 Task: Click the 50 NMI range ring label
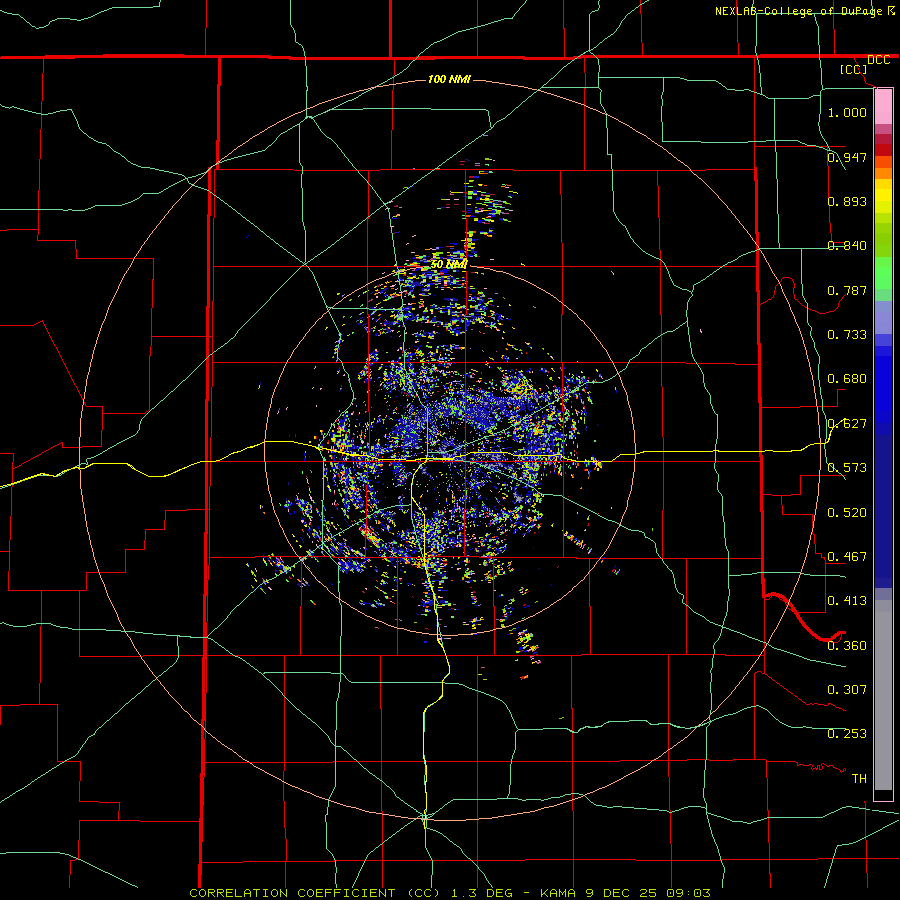click(x=449, y=265)
